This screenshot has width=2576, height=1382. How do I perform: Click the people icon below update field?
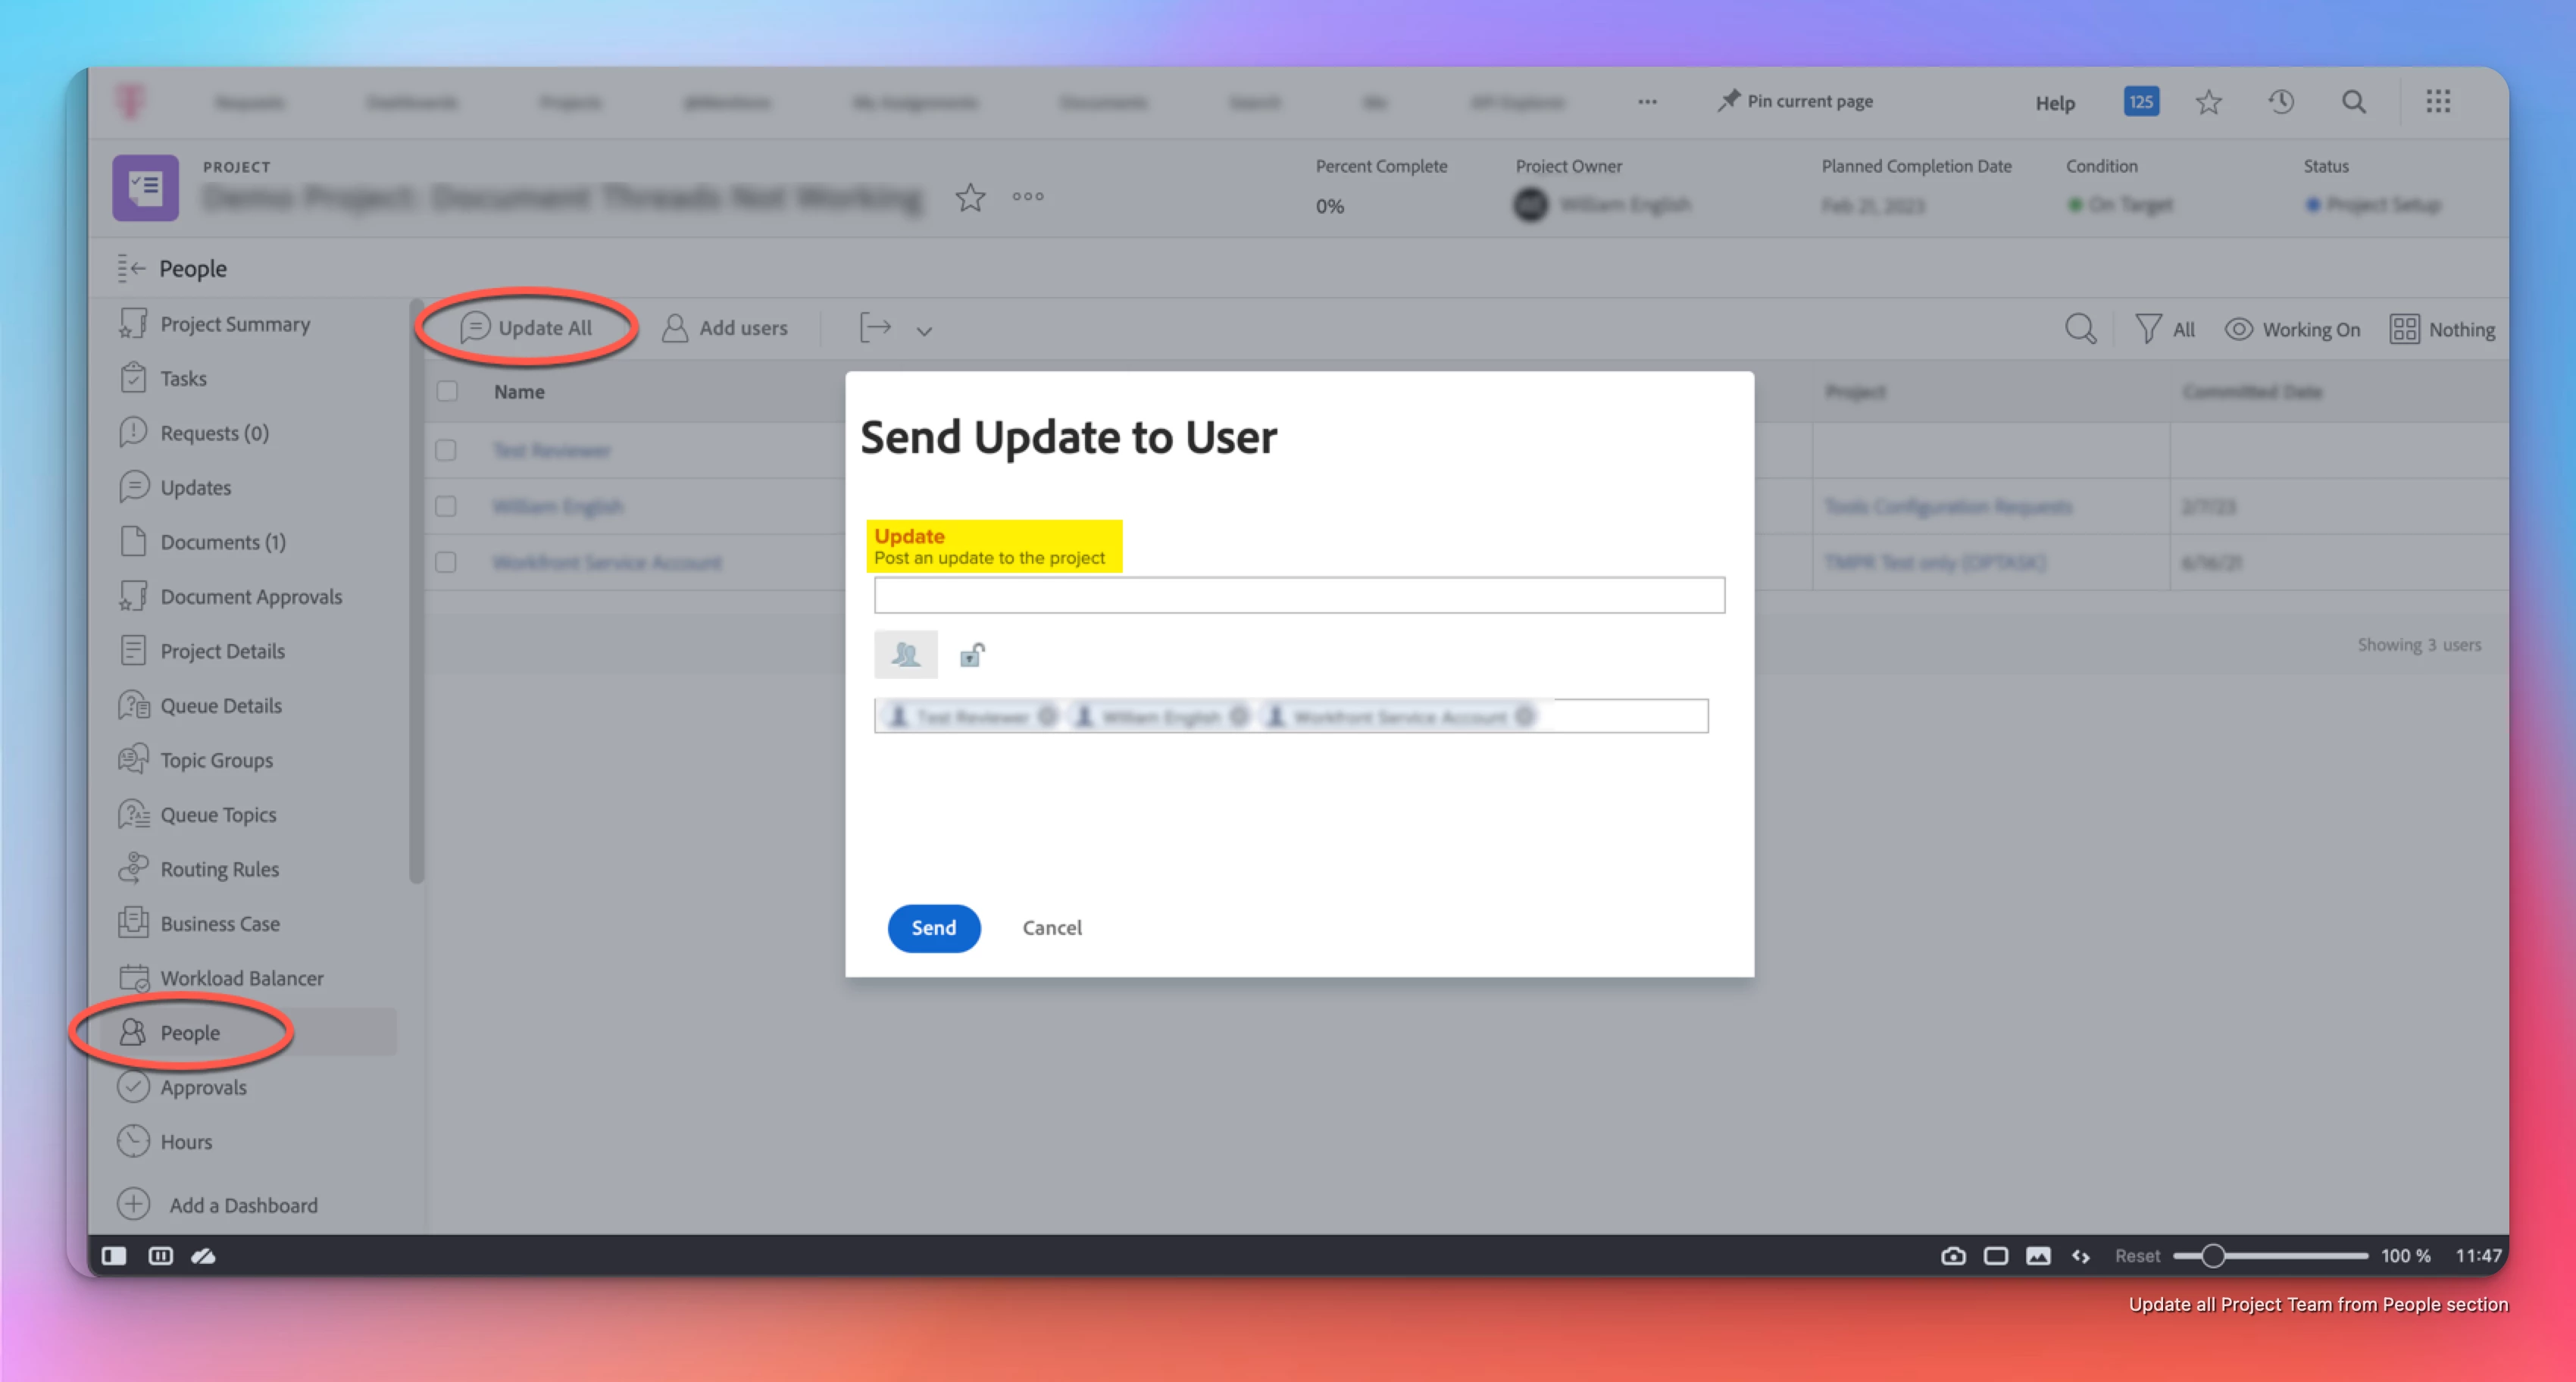906,655
